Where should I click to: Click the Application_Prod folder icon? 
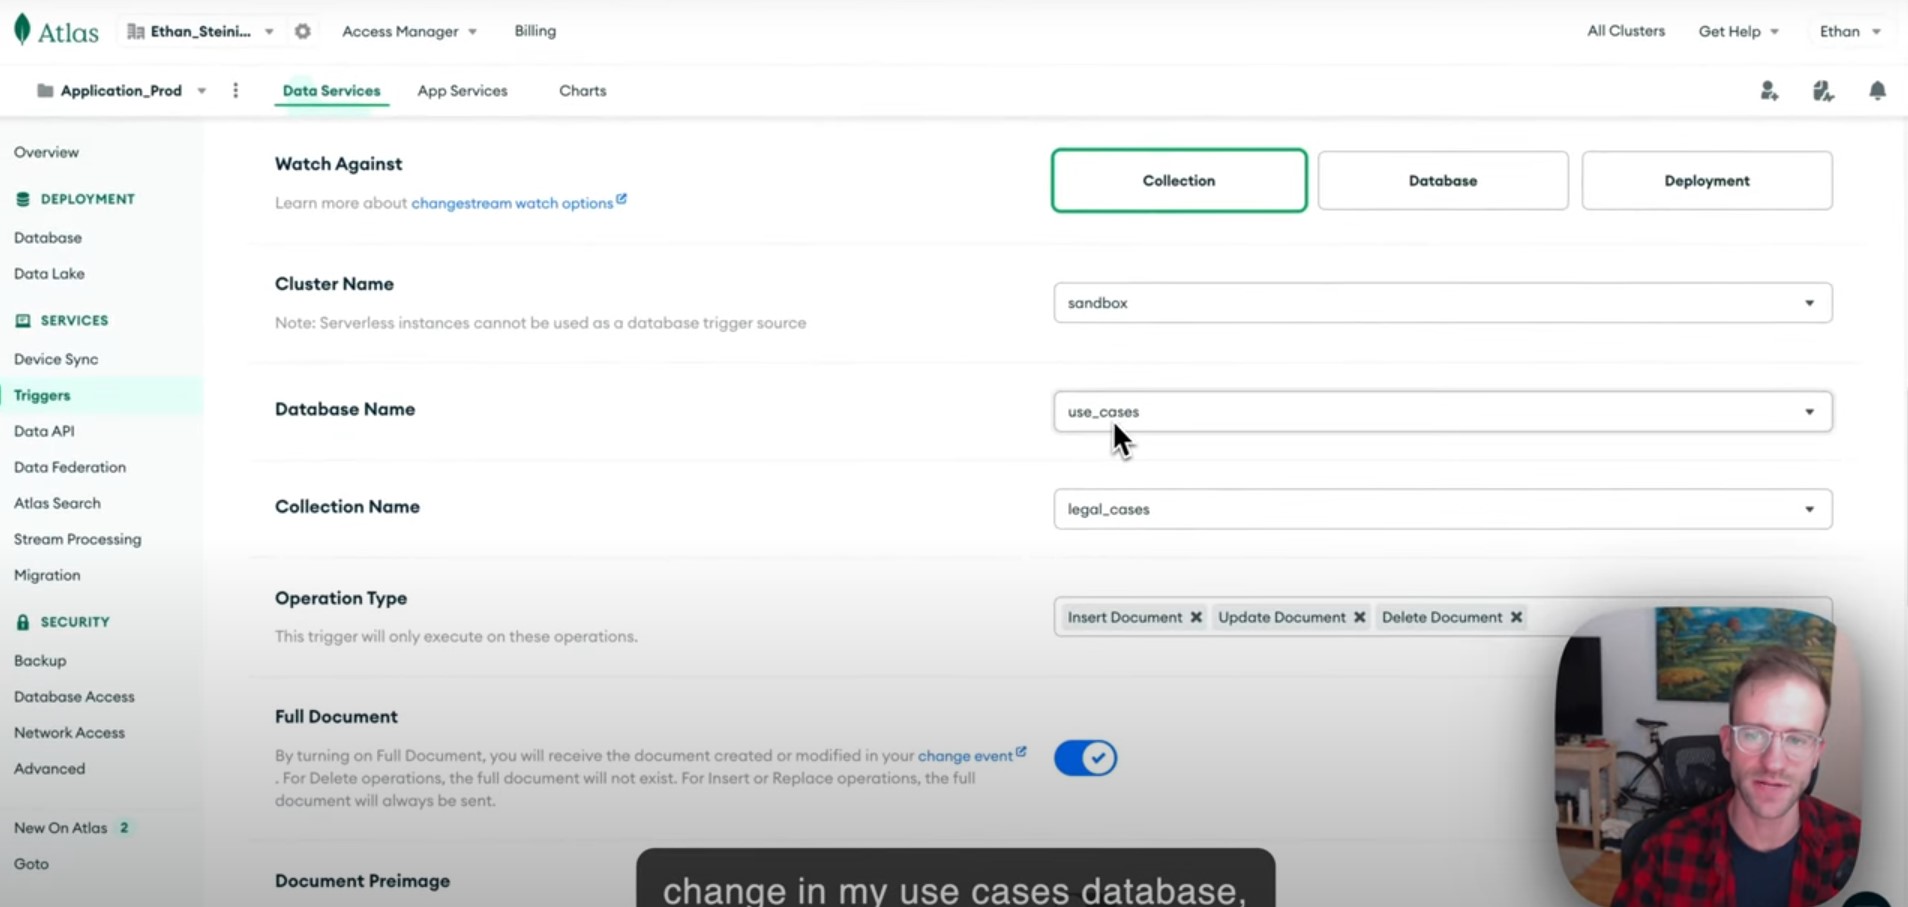(x=45, y=90)
